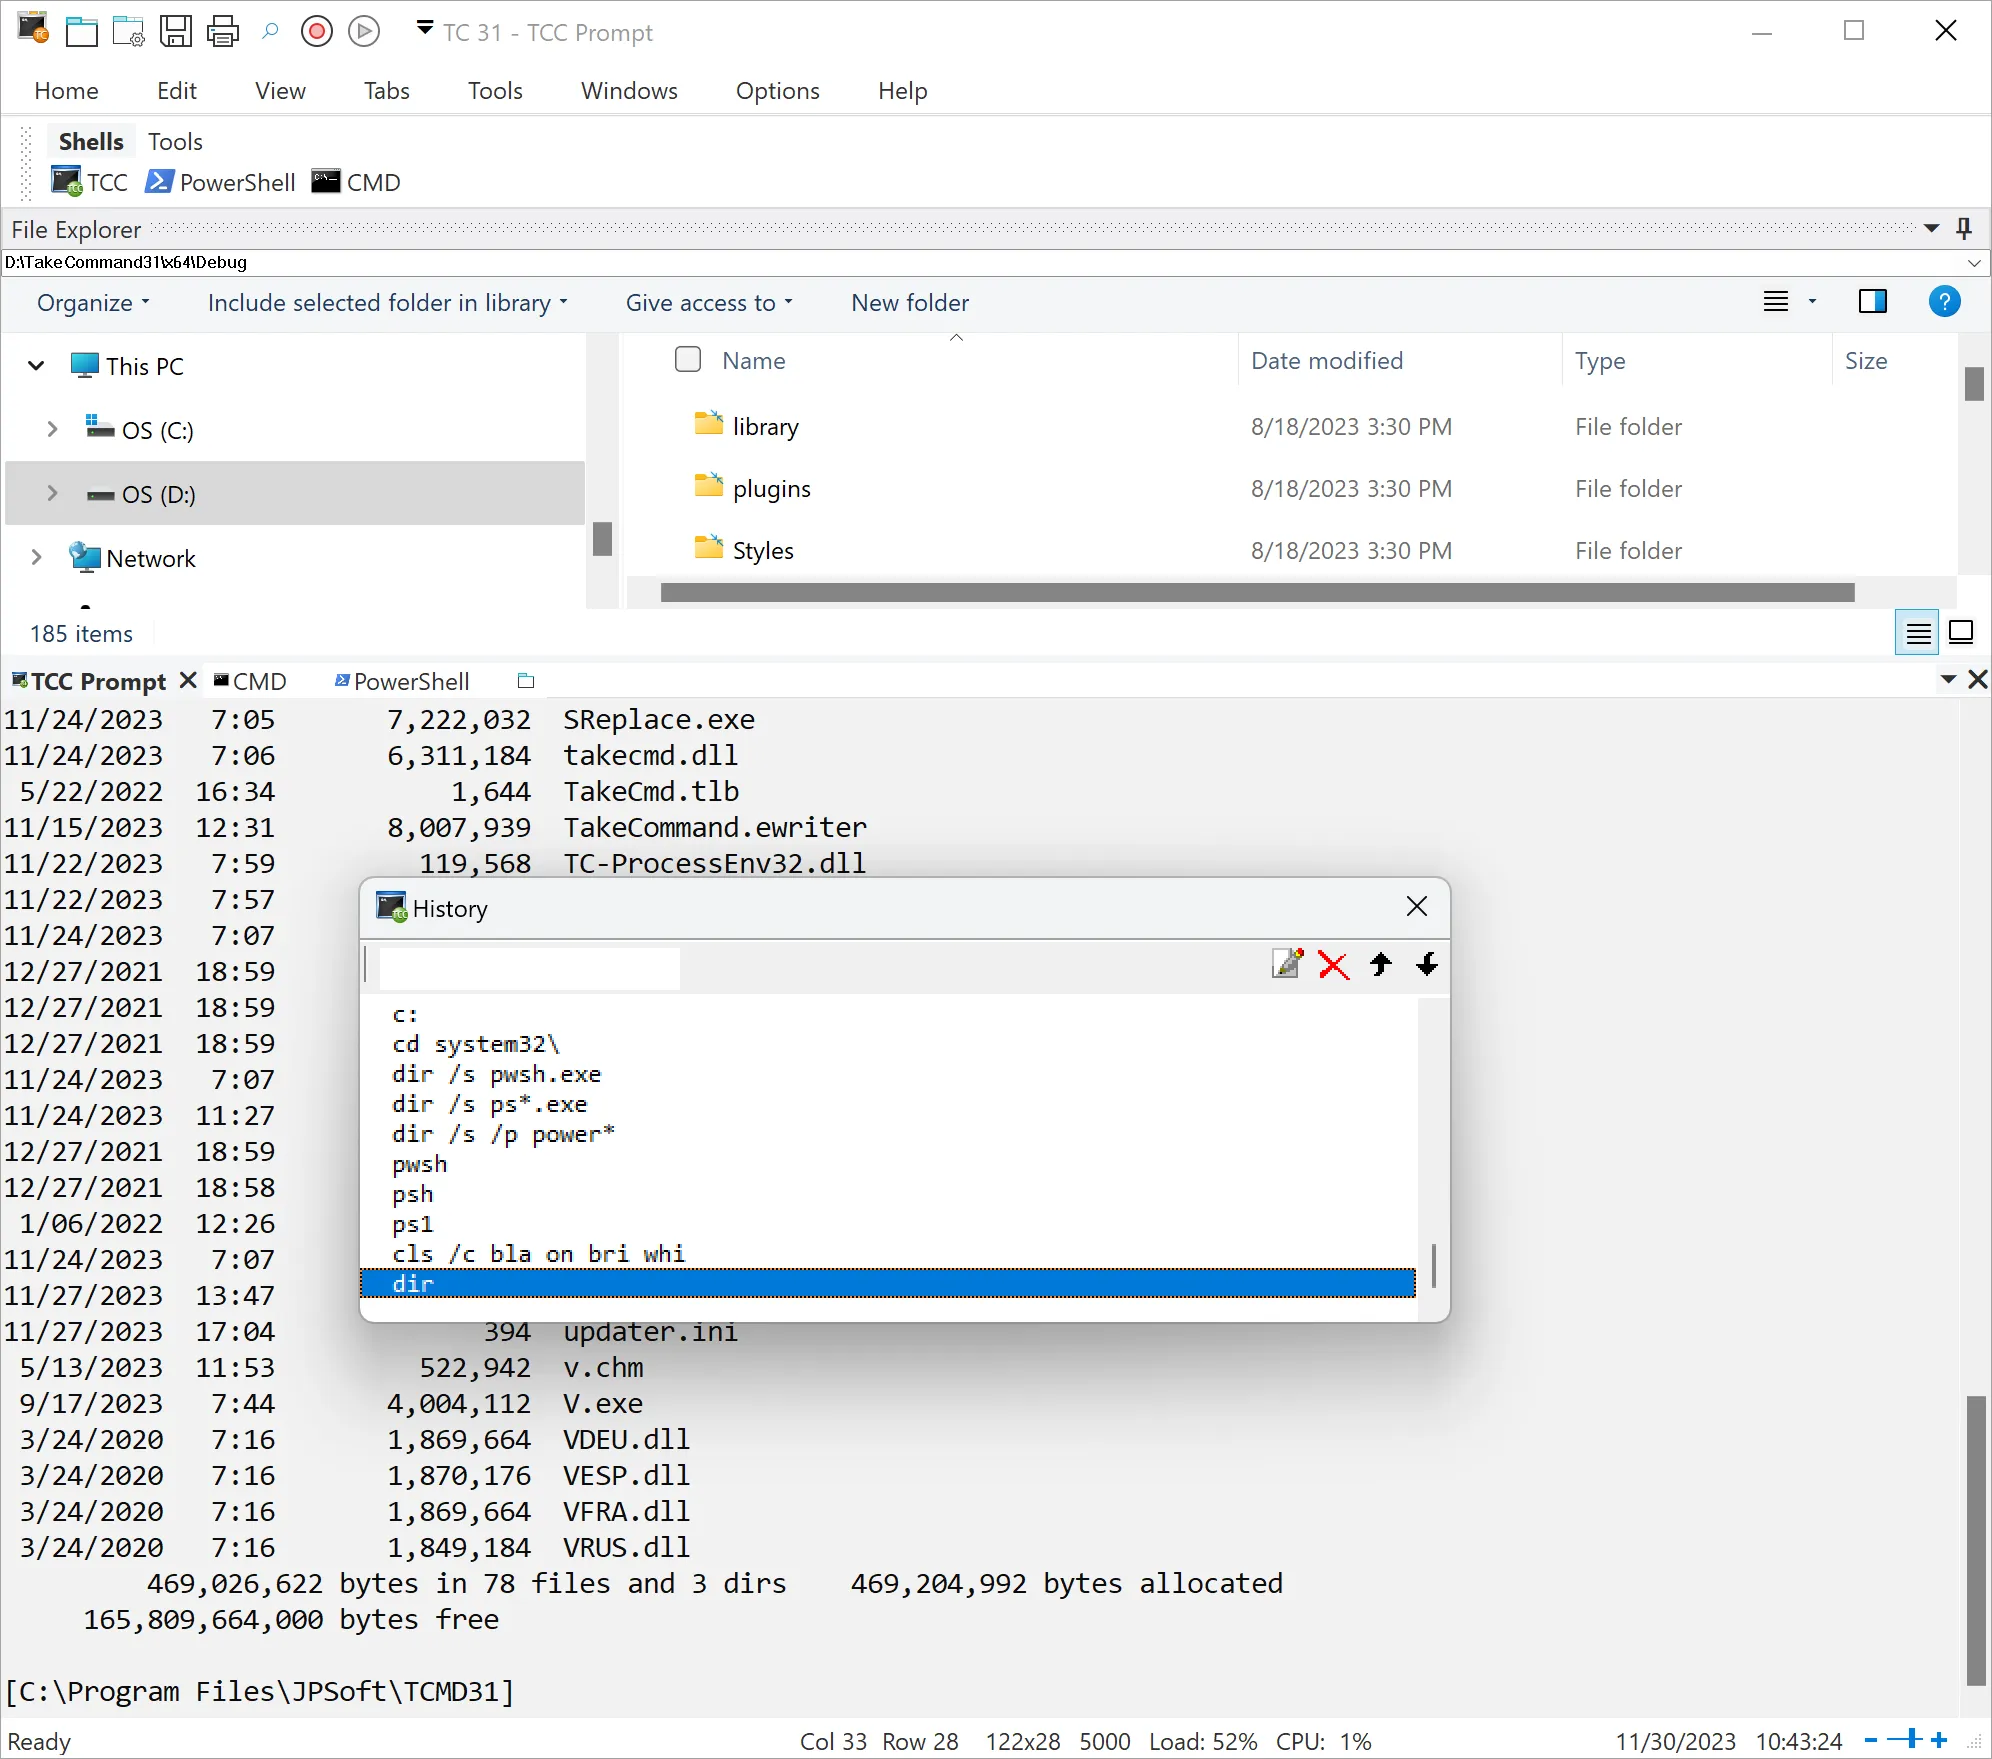Open the plugins folder
This screenshot has width=1992, height=1759.
(771, 489)
